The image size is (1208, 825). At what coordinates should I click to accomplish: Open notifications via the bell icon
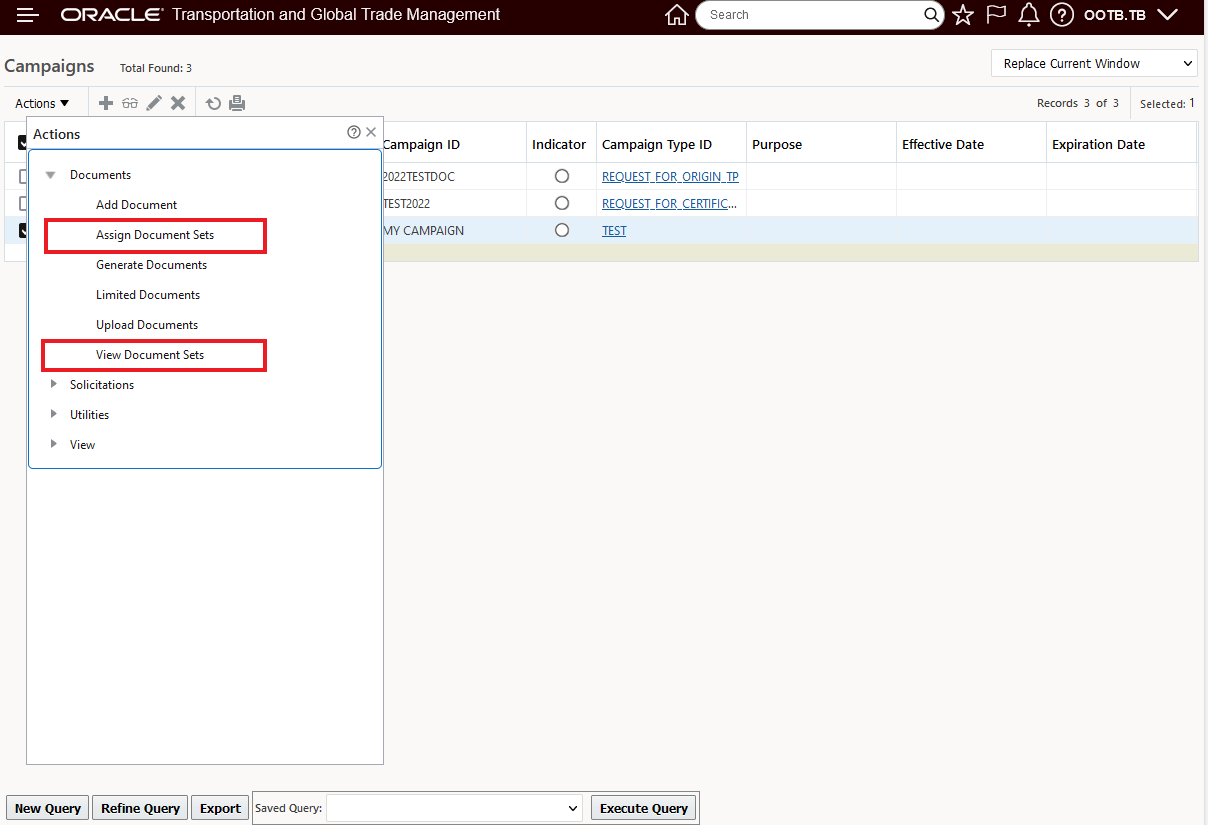pyautogui.click(x=1028, y=14)
